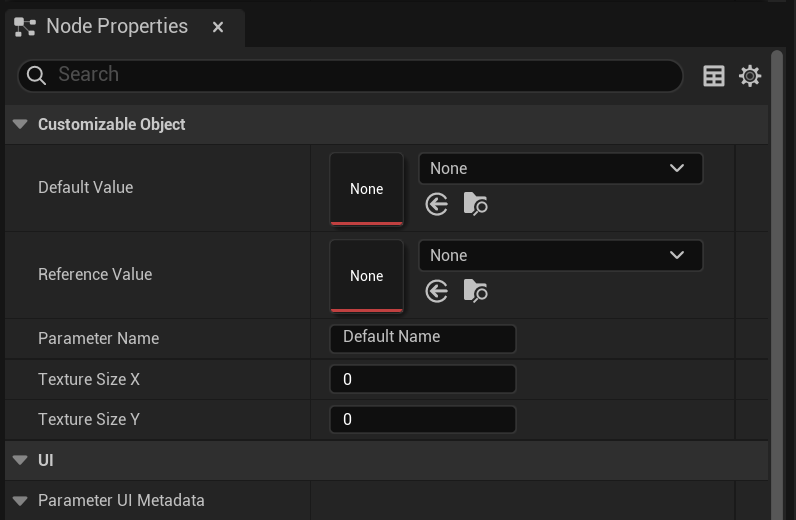796x520 pixels.
Task: Open the Default Value asset dropdown
Action: pyautogui.click(x=560, y=169)
